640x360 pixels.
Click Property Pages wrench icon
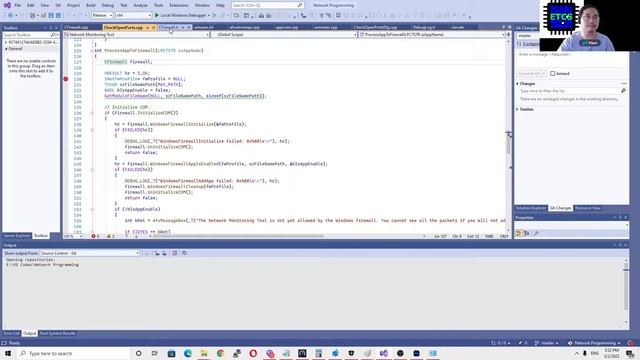(536, 233)
